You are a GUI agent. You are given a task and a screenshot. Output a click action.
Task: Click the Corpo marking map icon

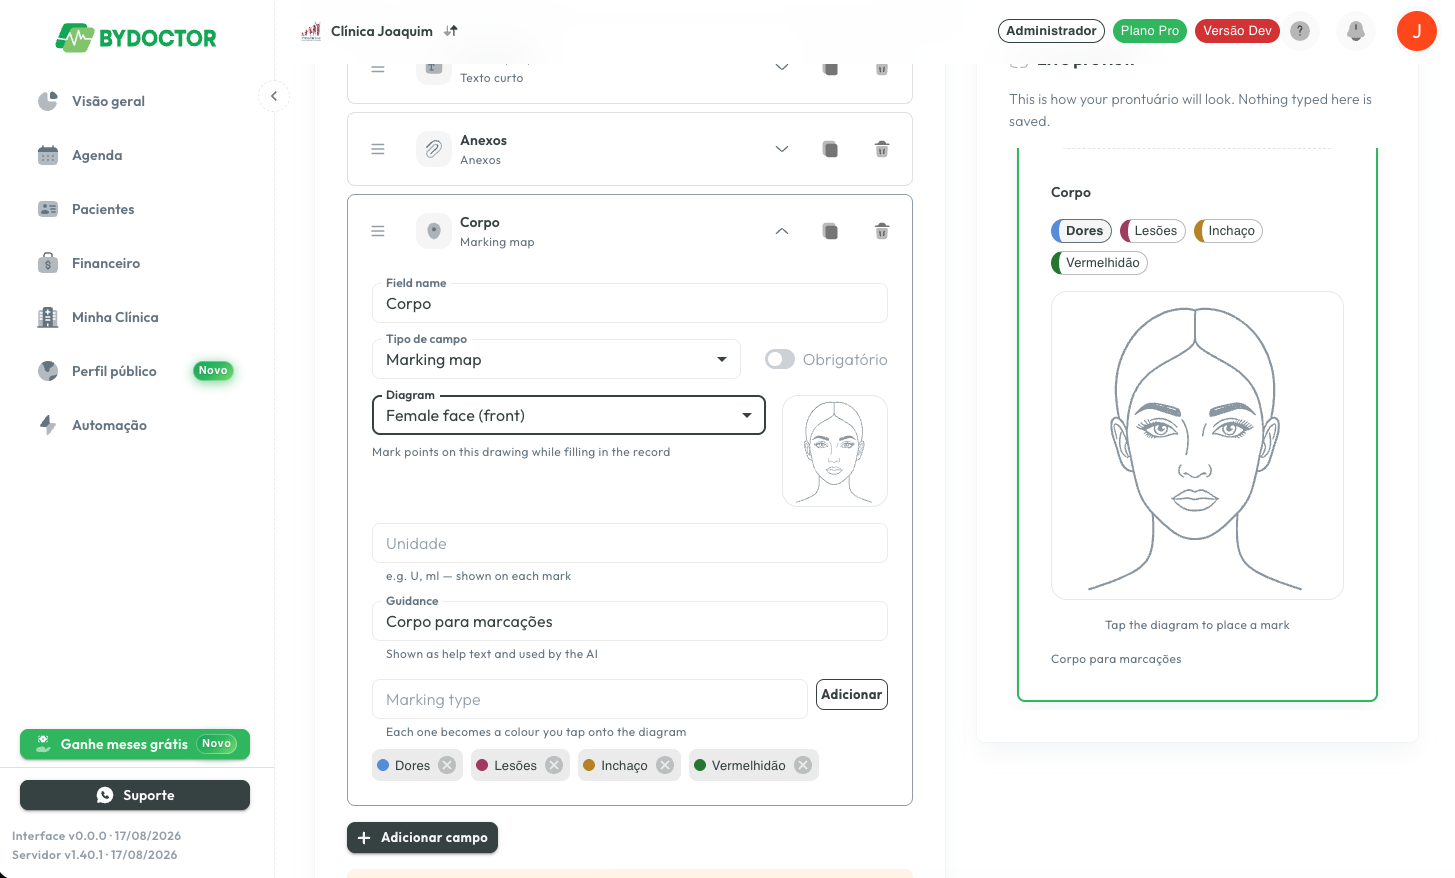[434, 231]
